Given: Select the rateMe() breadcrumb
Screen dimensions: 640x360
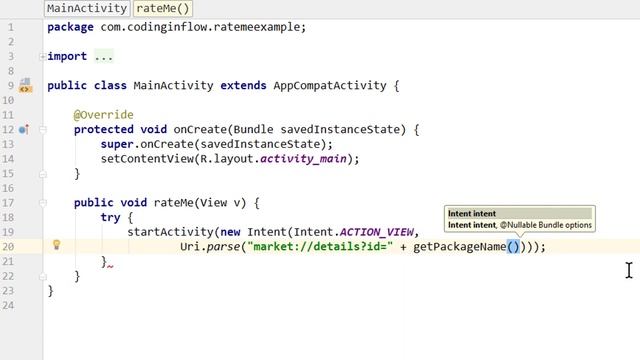Looking at the screenshot, I should (163, 8).
